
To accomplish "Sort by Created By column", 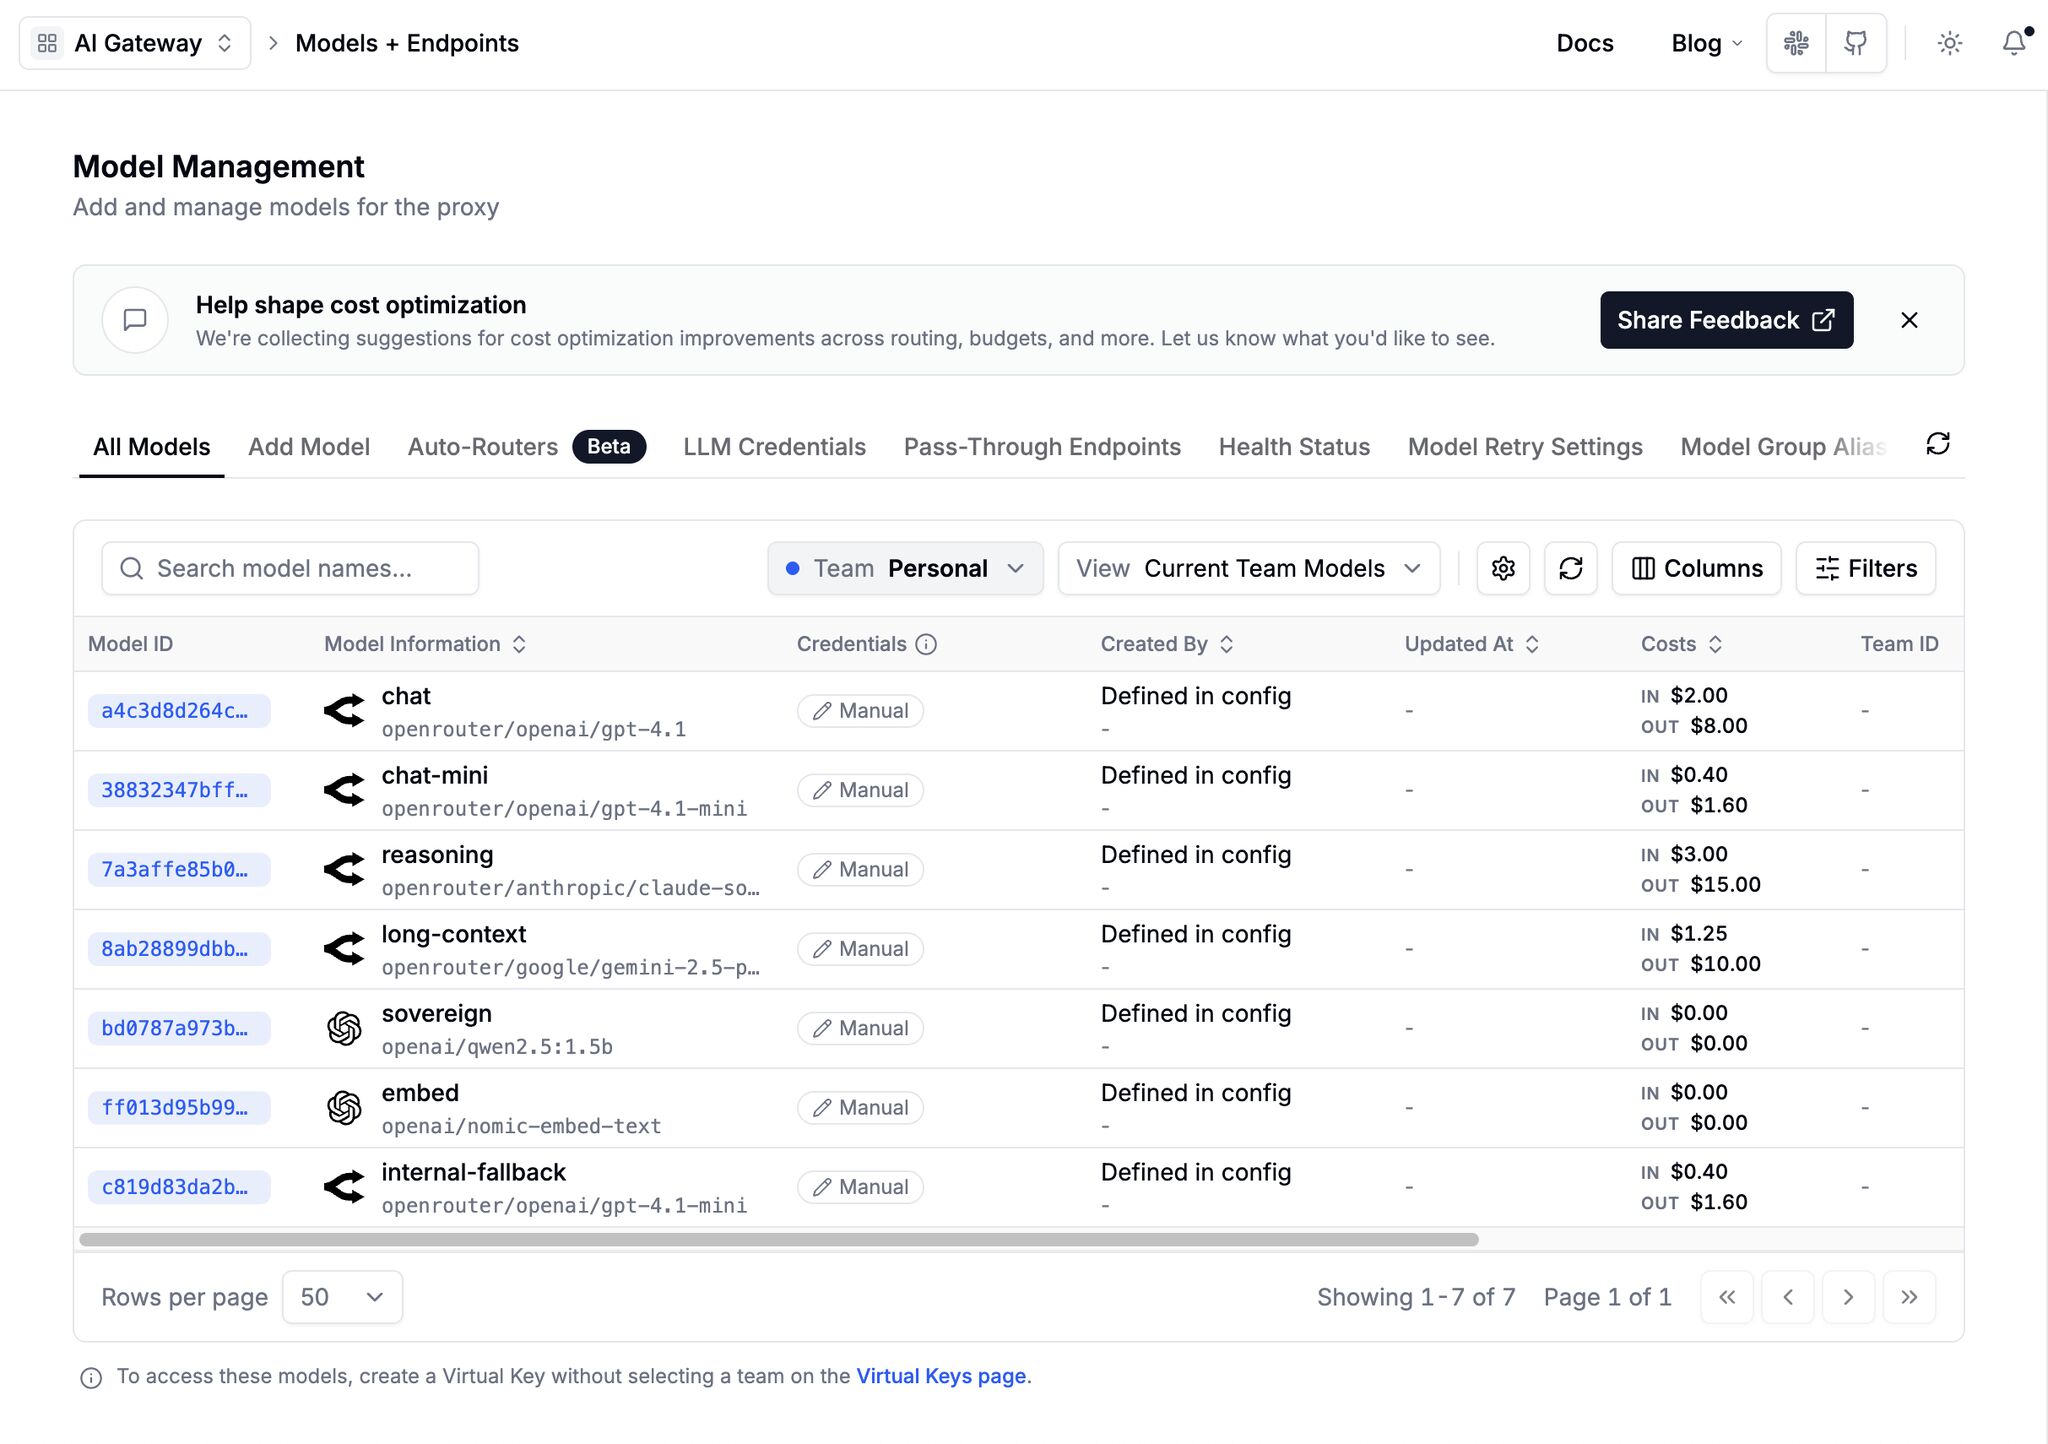I will 1226,644.
